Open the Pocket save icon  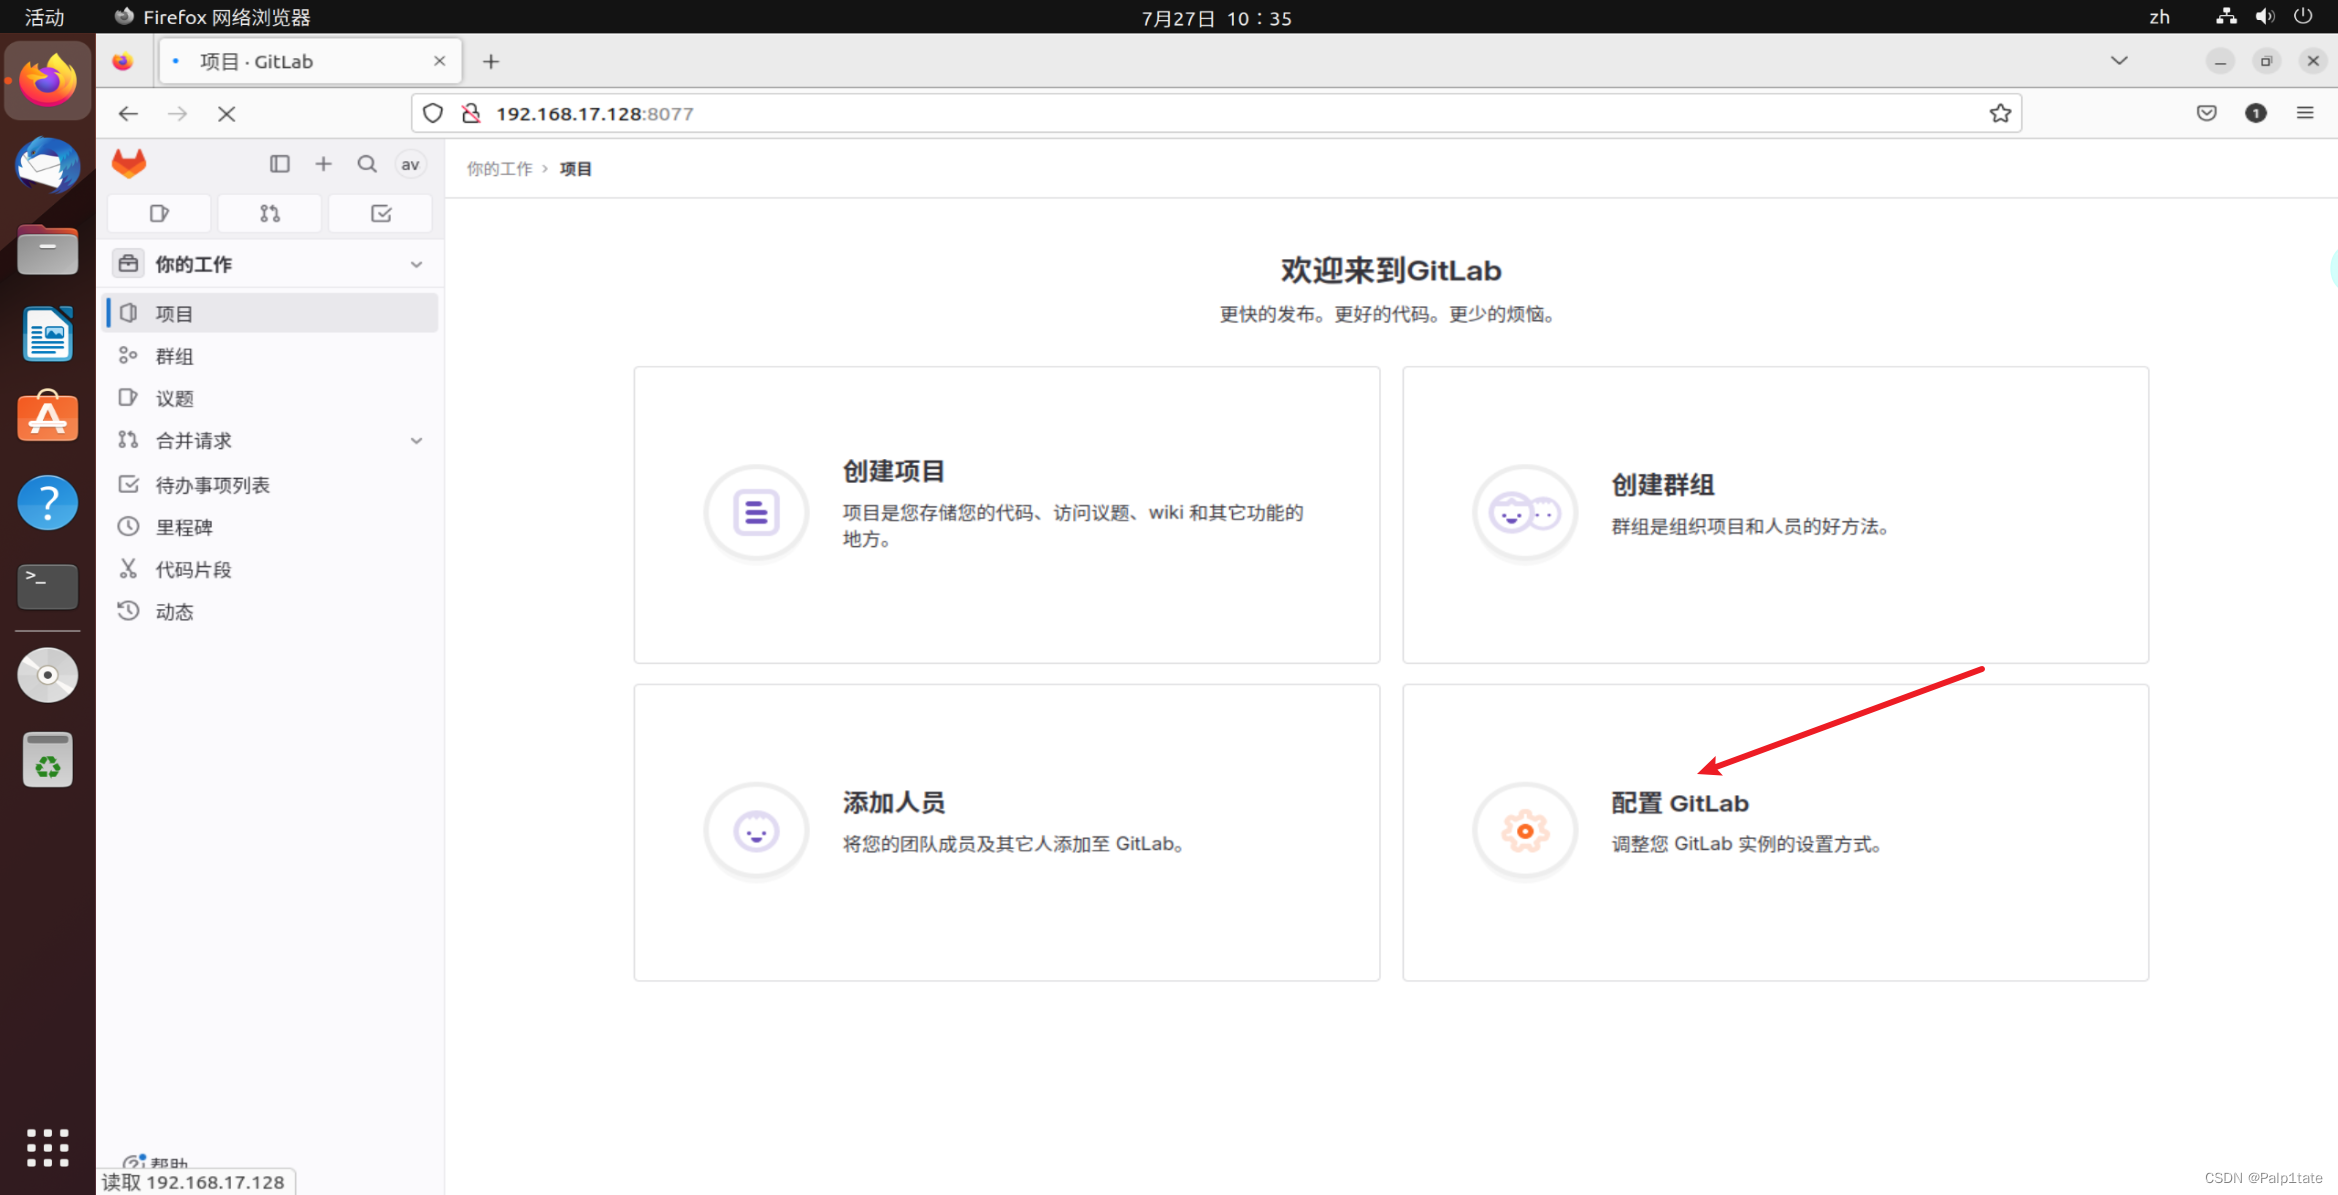(2207, 114)
